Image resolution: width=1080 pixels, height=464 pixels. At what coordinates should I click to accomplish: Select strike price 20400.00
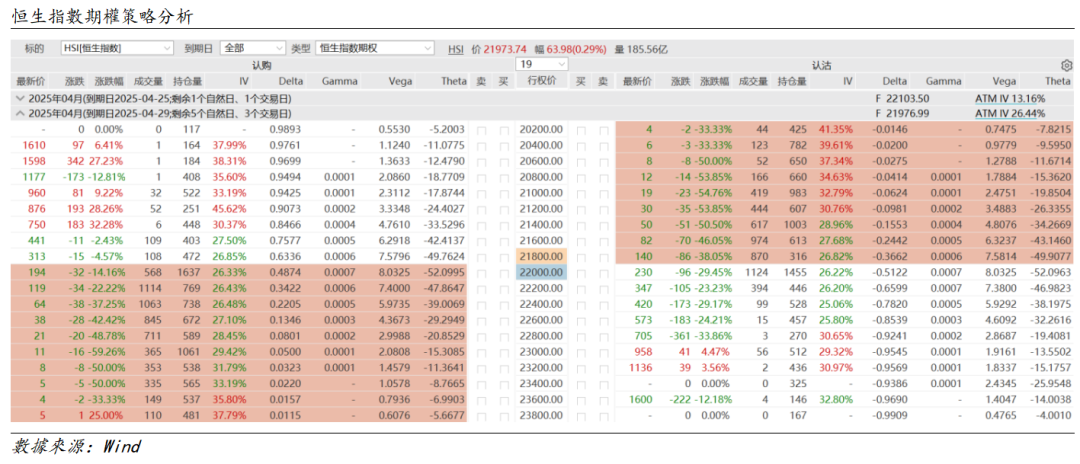(x=541, y=145)
